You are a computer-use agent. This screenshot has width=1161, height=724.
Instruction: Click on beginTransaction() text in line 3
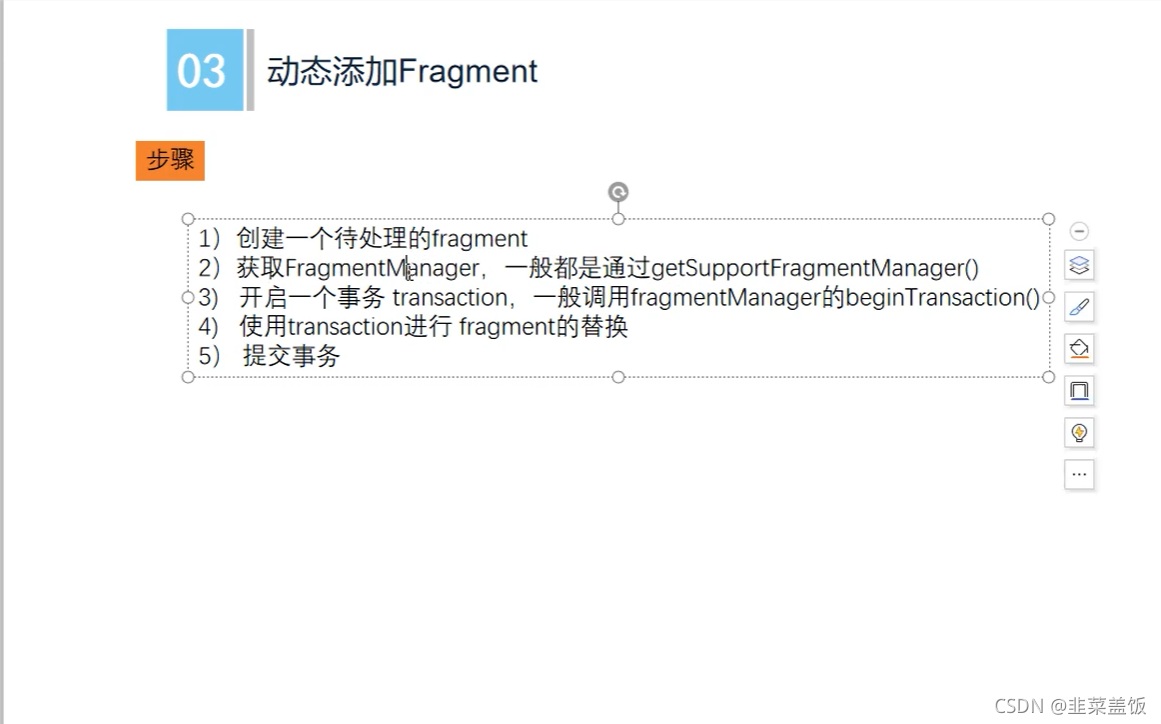[x=943, y=298]
